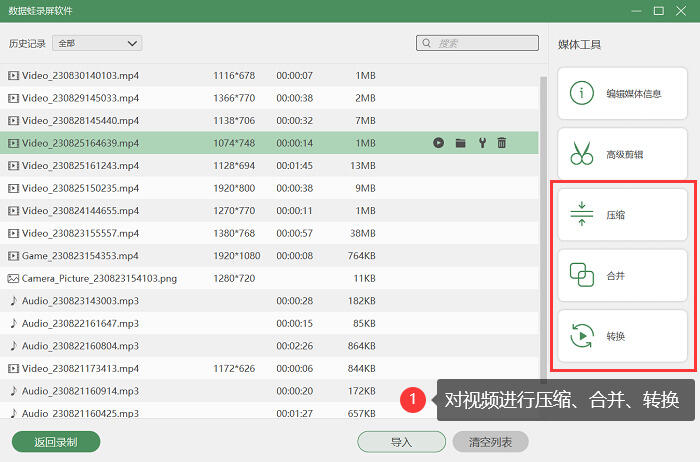Open folder location of highlighted video

click(460, 143)
